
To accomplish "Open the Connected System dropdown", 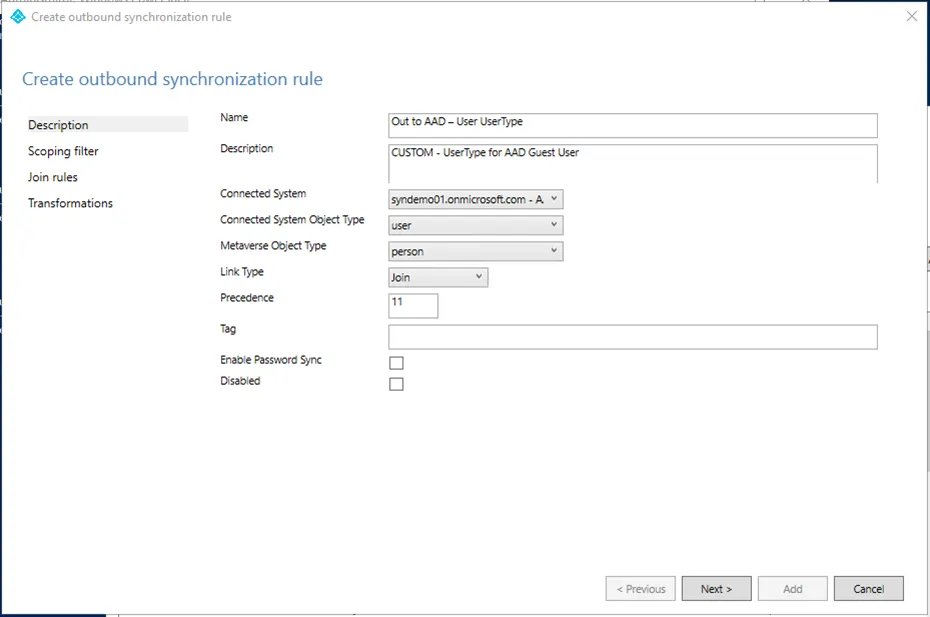I will [x=476, y=200].
